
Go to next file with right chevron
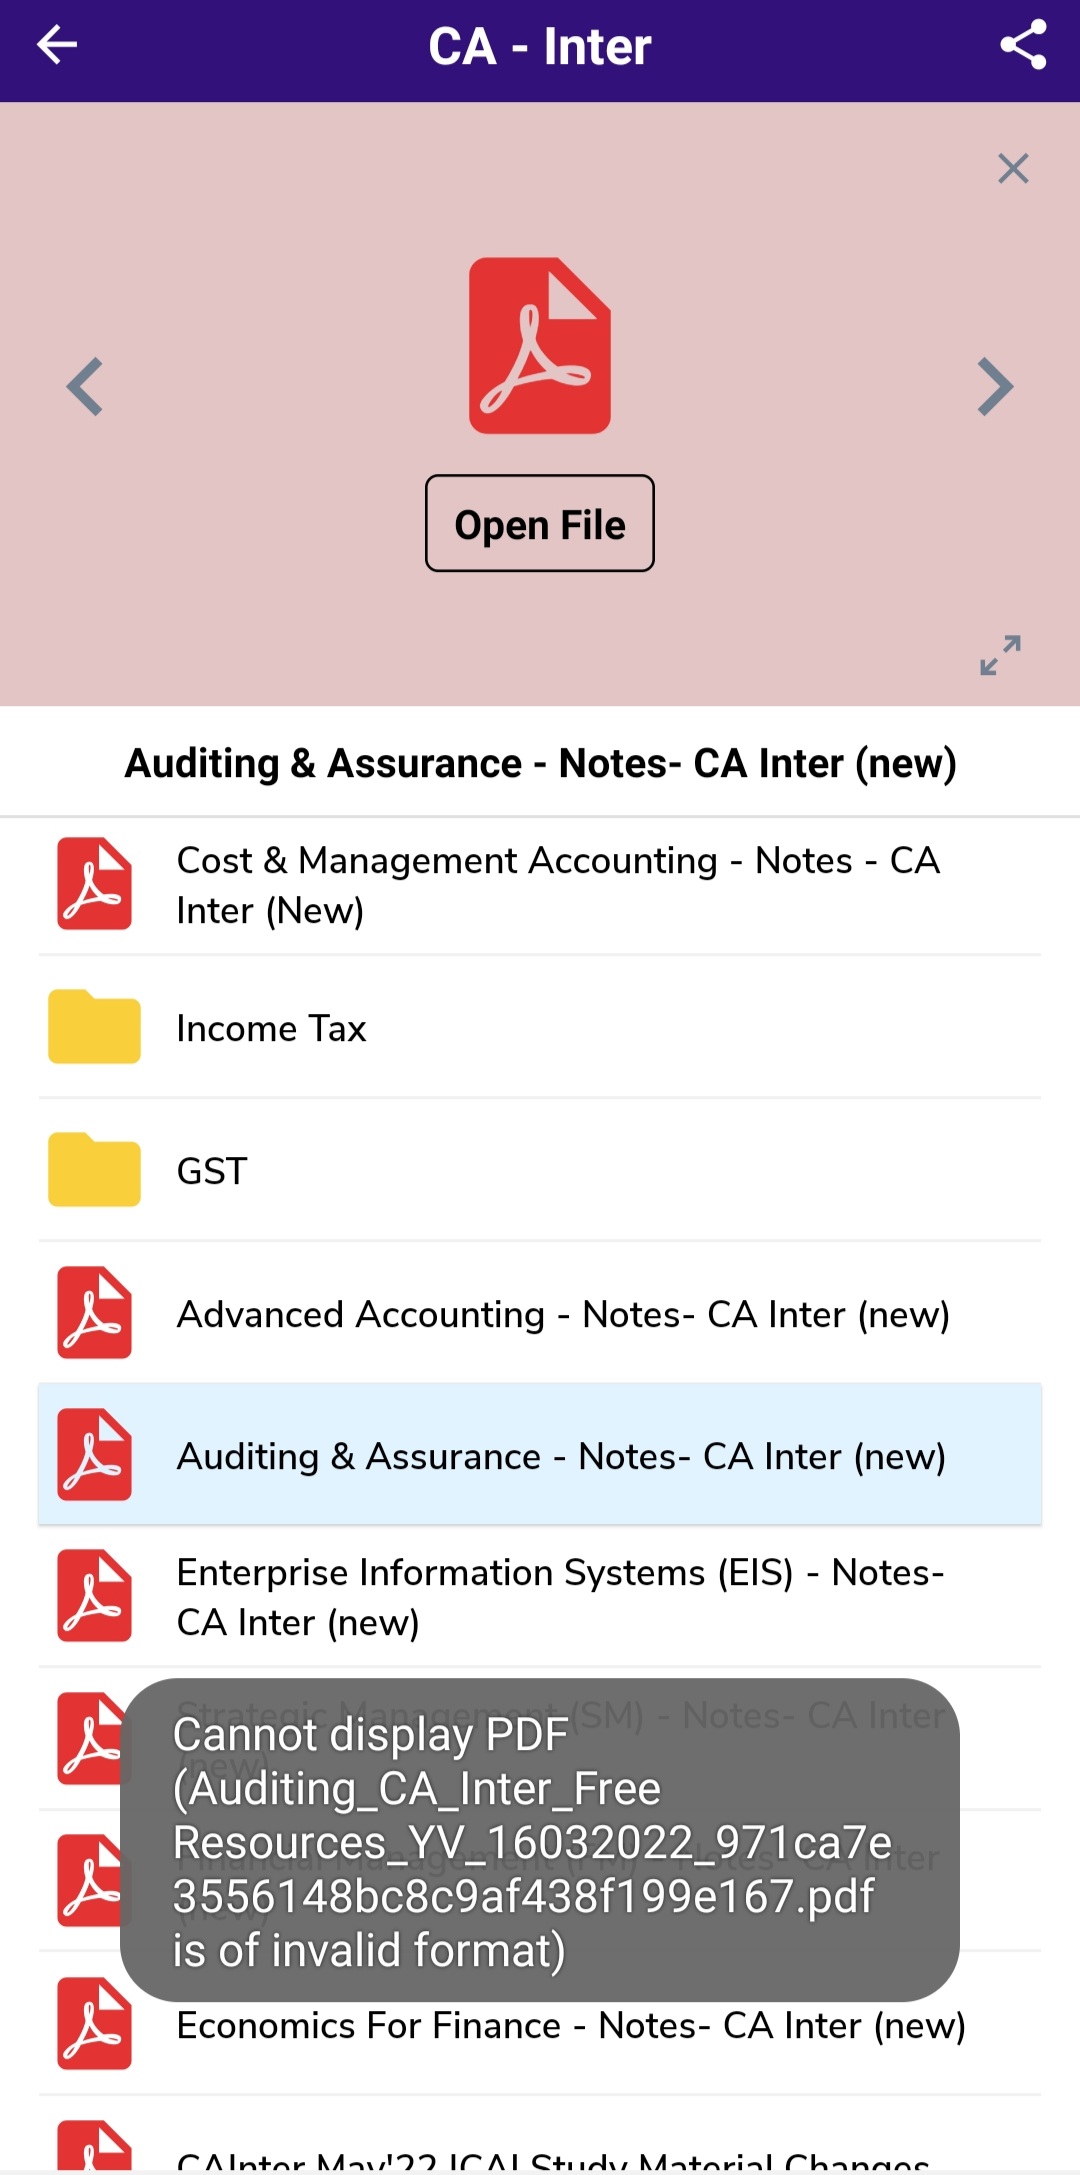(x=995, y=386)
